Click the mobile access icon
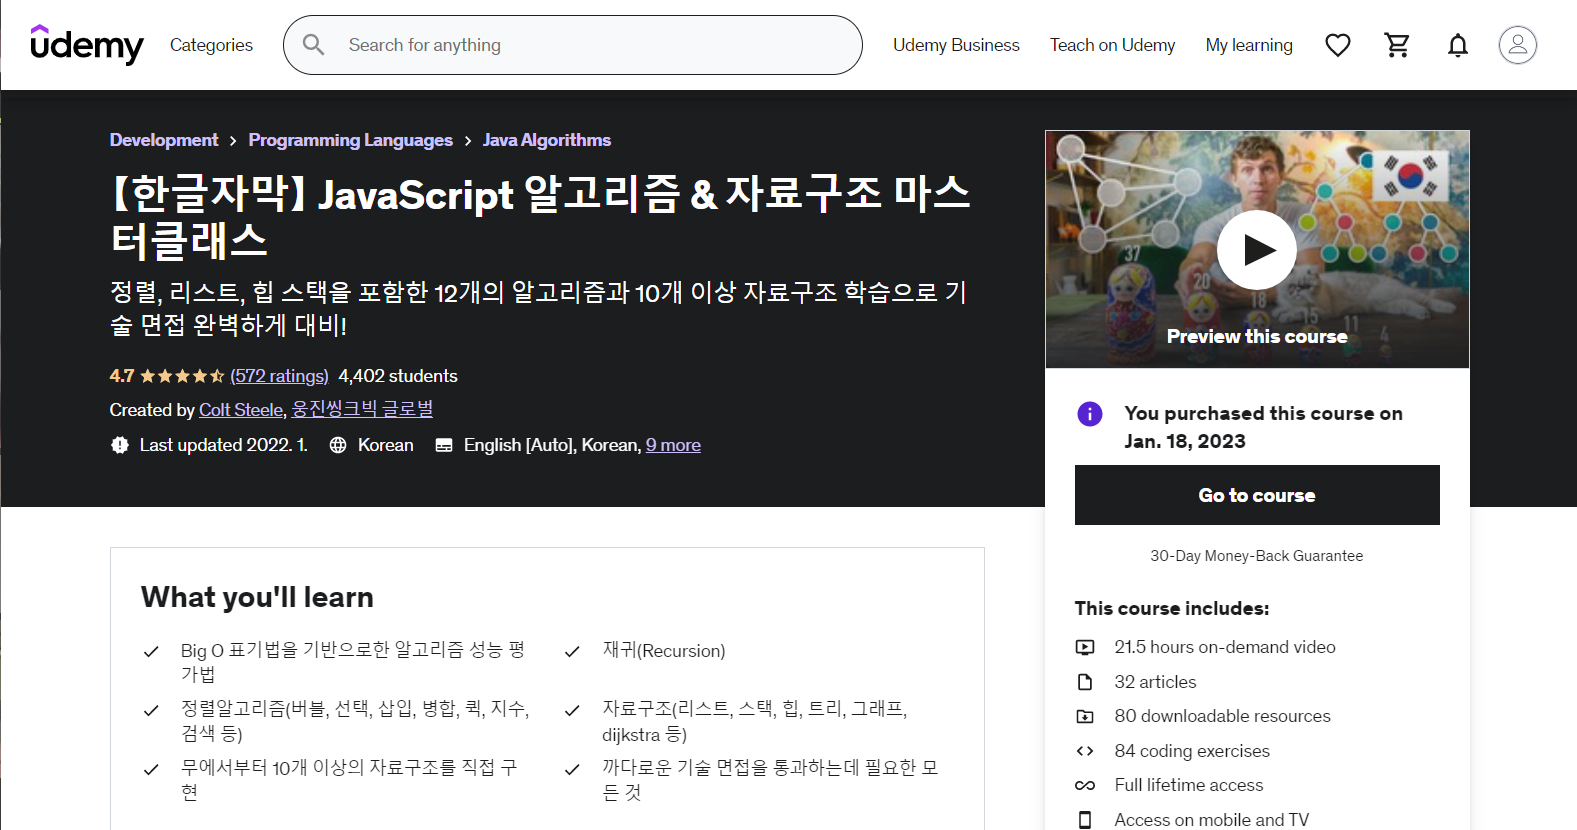This screenshot has width=1577, height=830. tap(1085, 820)
